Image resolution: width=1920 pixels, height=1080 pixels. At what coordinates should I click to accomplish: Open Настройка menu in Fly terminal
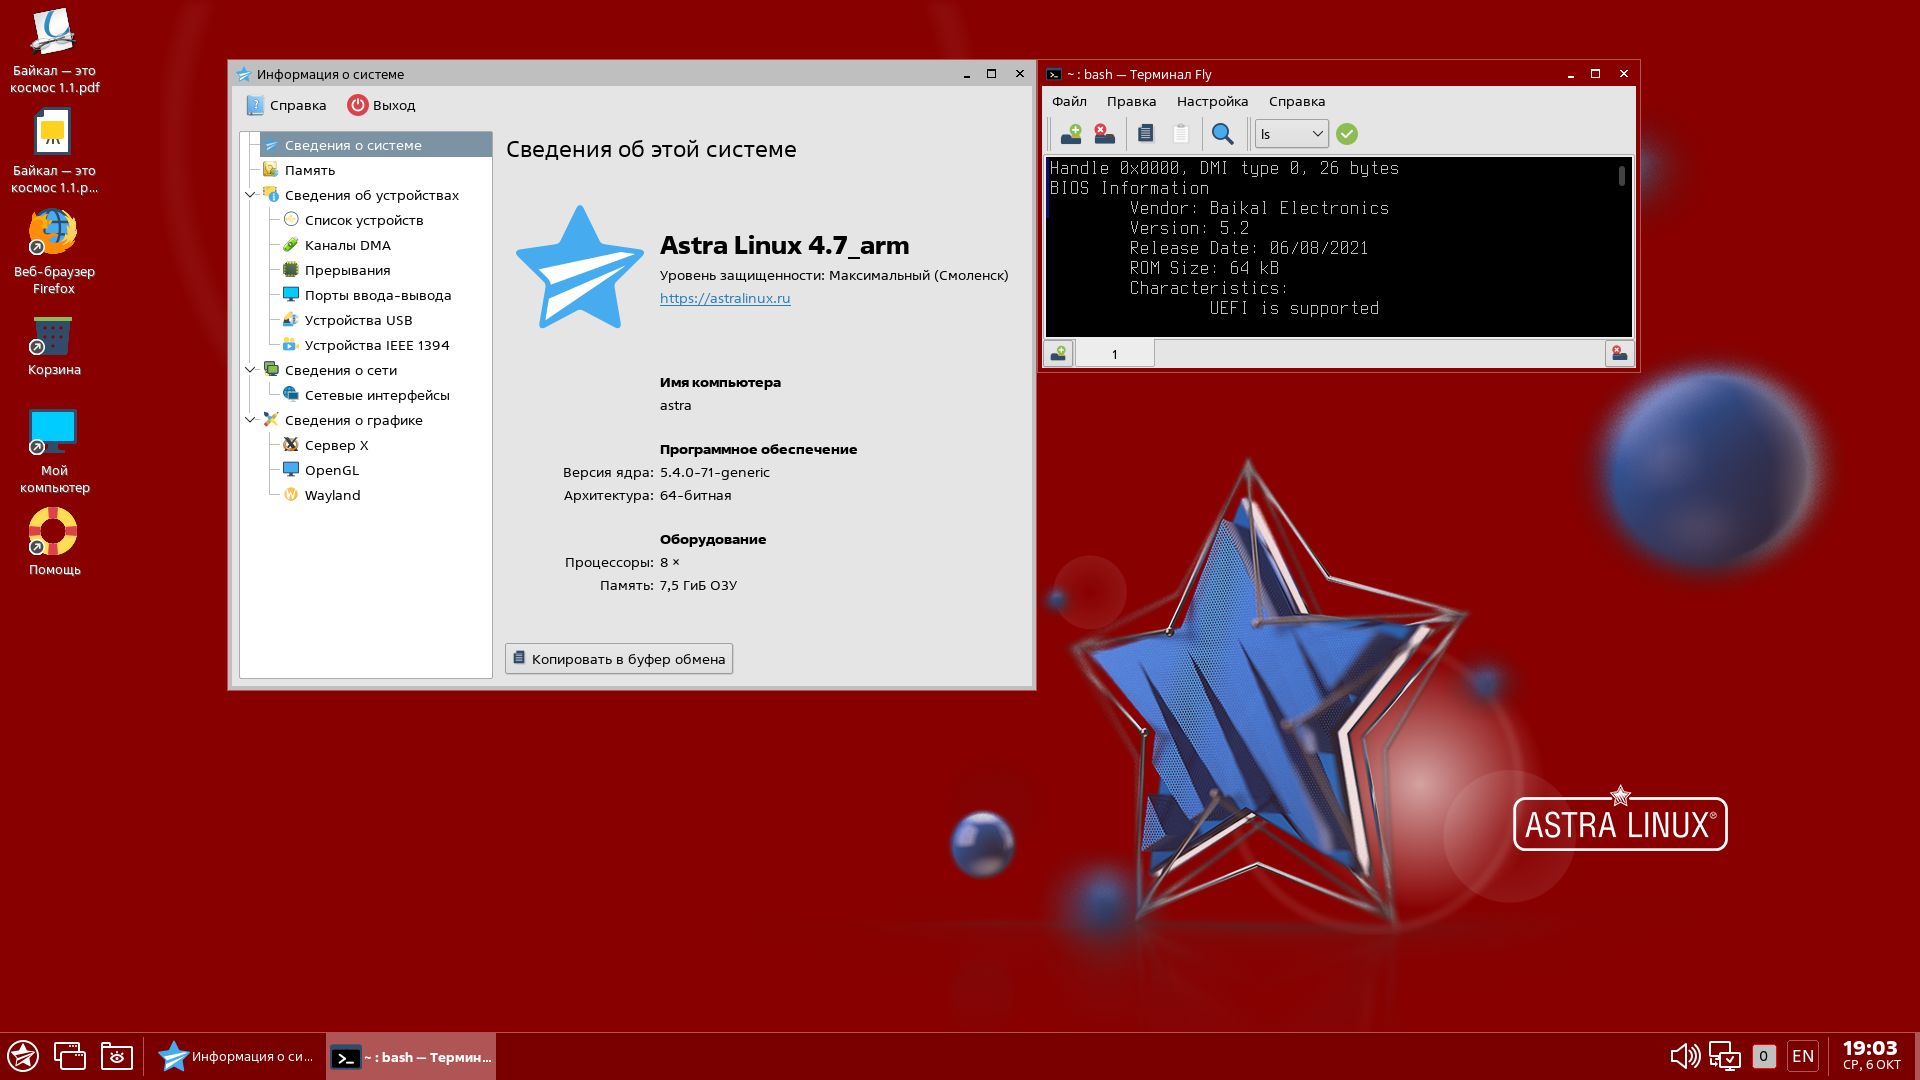pyautogui.click(x=1212, y=101)
